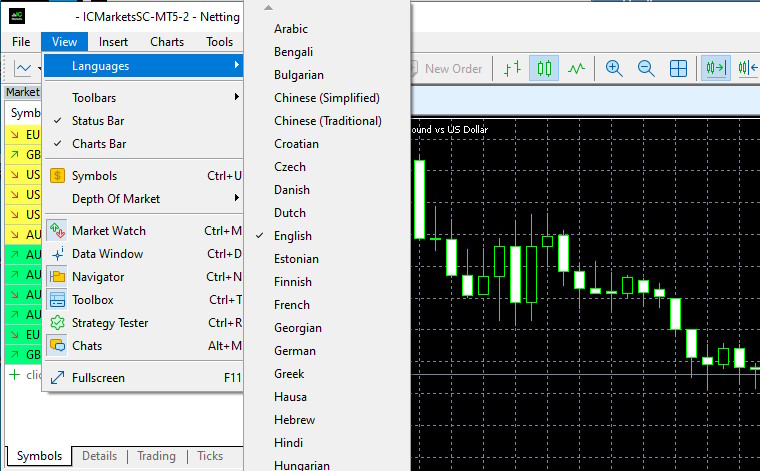The image size is (760, 471).
Task: Click the zoom in magnifier icon
Action: tap(614, 68)
